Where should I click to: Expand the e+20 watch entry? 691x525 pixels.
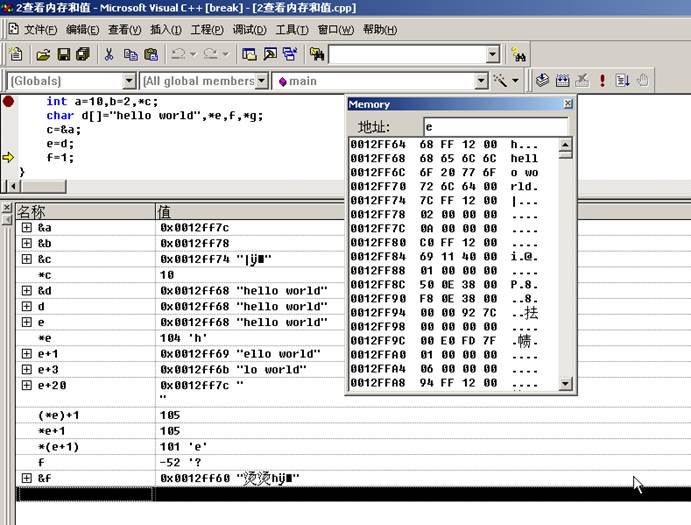click(x=26, y=385)
